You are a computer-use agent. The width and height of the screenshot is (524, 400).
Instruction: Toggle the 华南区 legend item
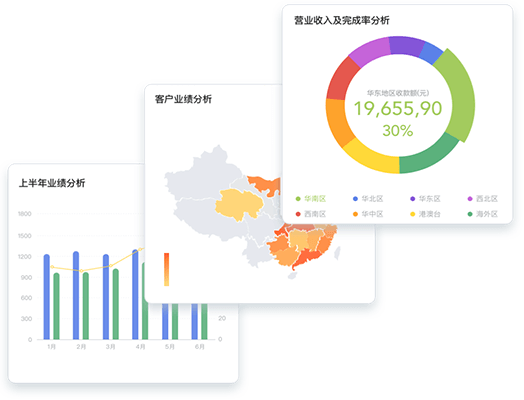click(311, 199)
